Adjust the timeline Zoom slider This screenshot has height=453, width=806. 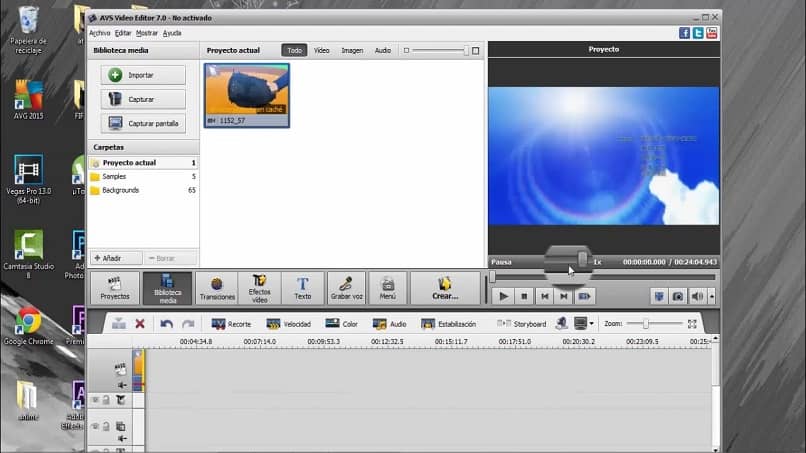646,323
